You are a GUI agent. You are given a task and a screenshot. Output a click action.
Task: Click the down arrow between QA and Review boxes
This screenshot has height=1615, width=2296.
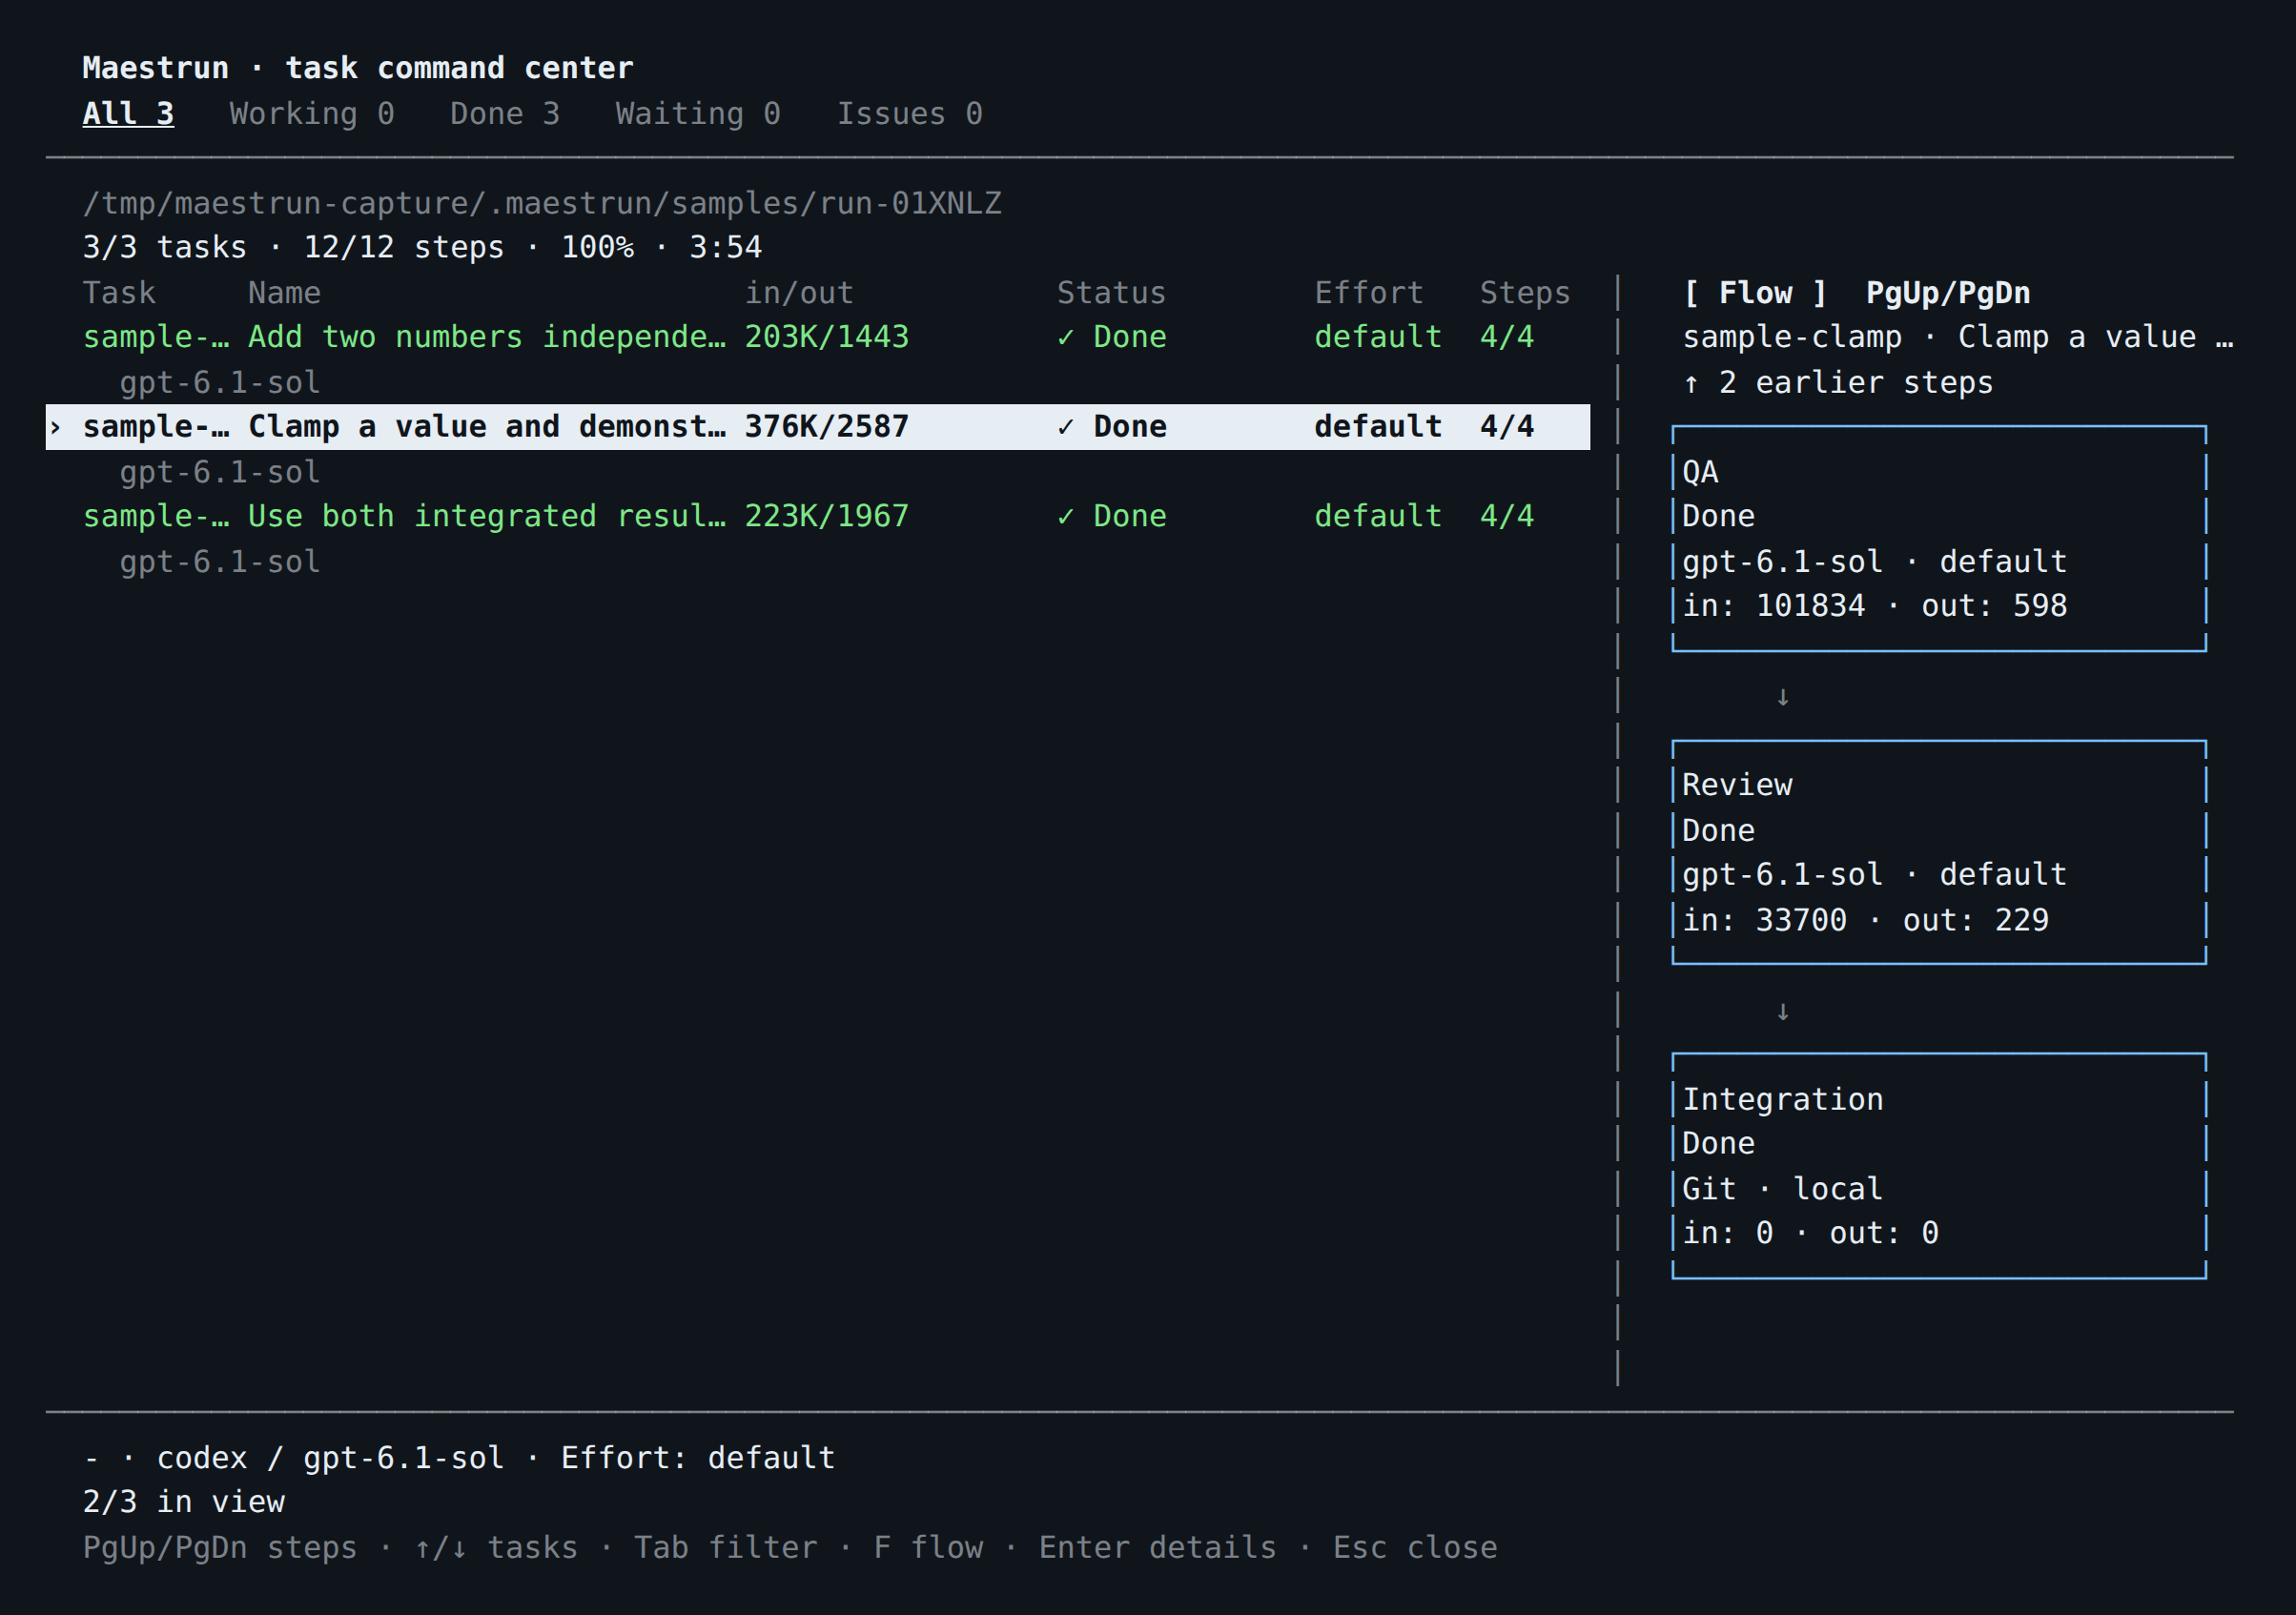[1783, 696]
